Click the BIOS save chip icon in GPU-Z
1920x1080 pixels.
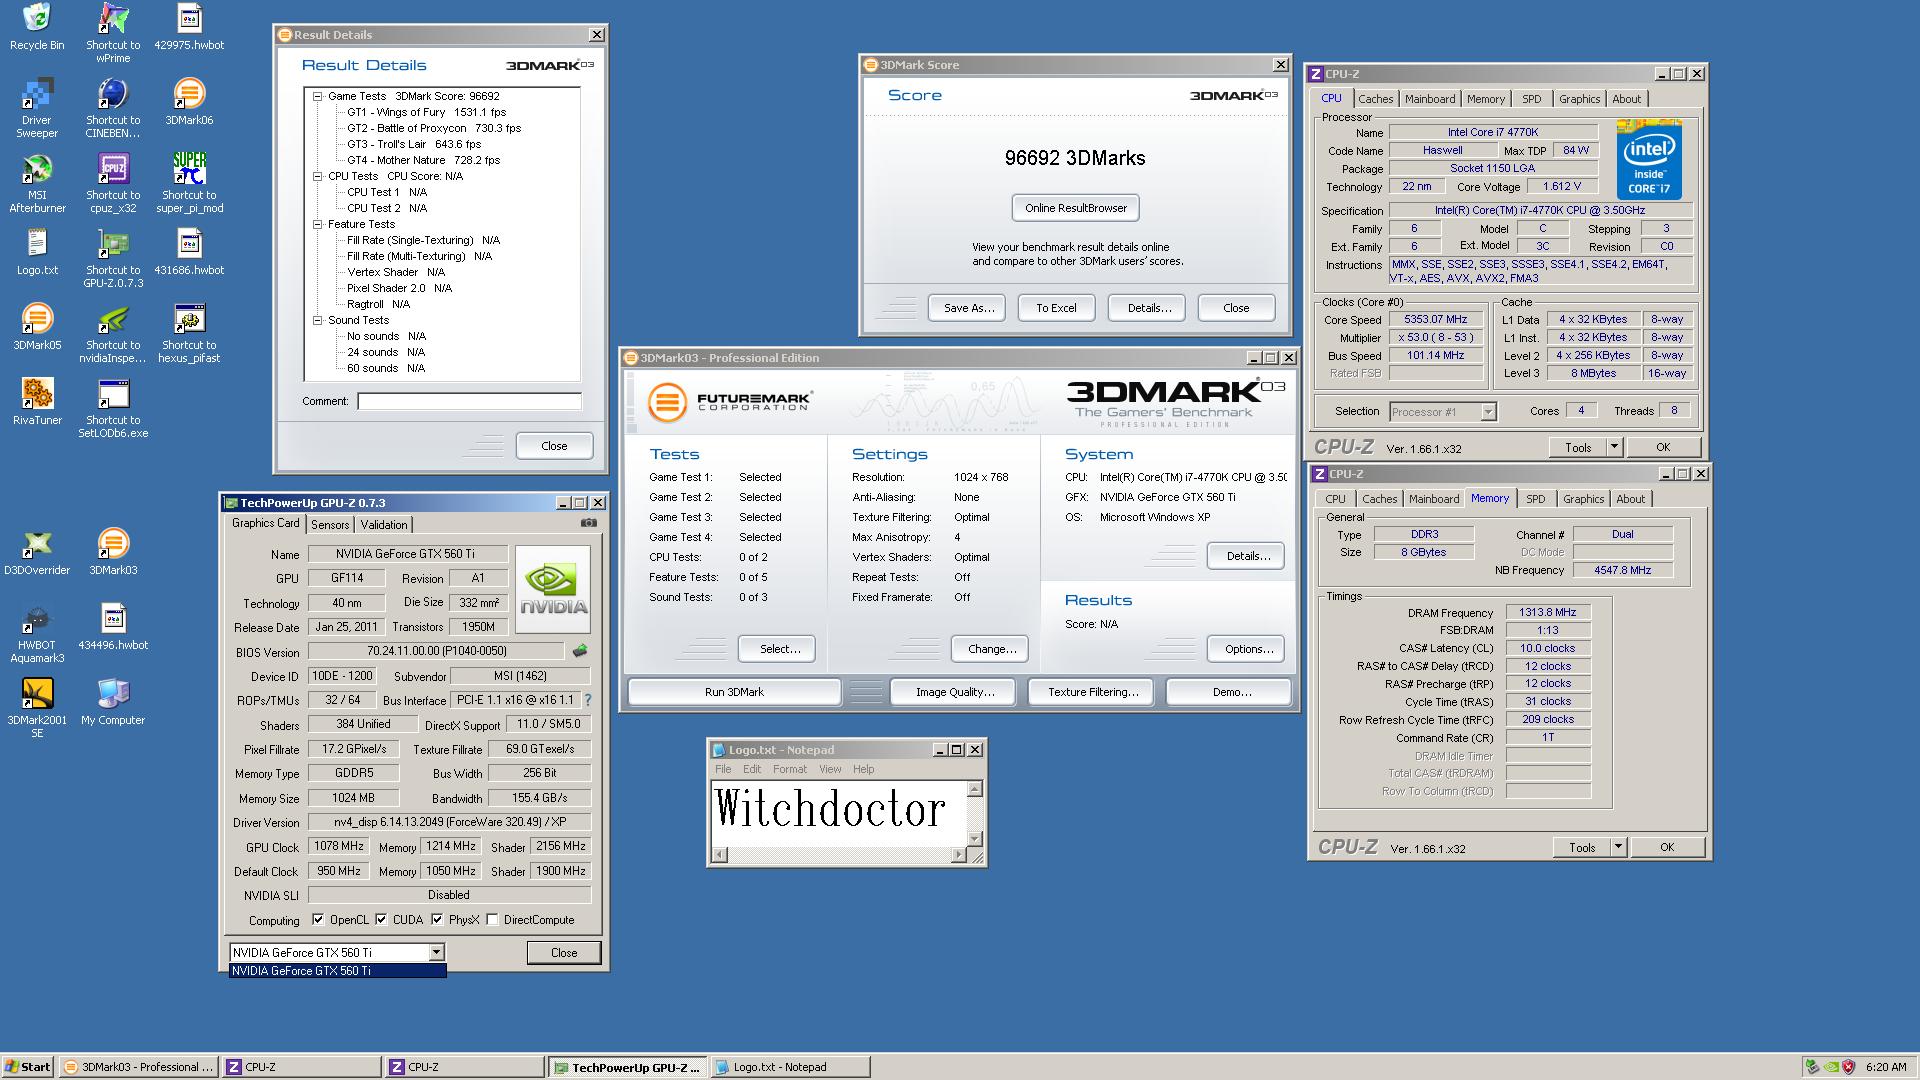[x=580, y=652]
